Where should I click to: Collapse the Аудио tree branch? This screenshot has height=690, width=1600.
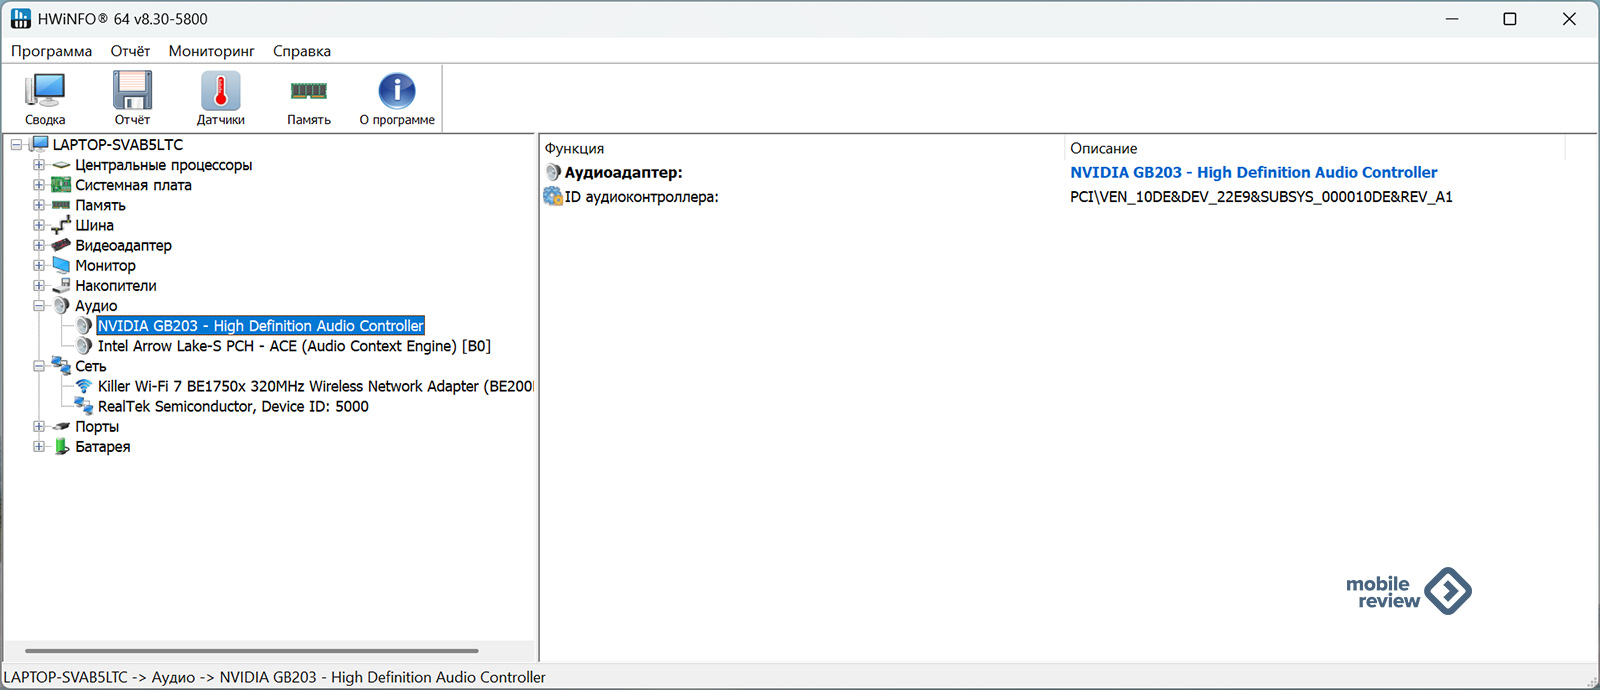39,306
